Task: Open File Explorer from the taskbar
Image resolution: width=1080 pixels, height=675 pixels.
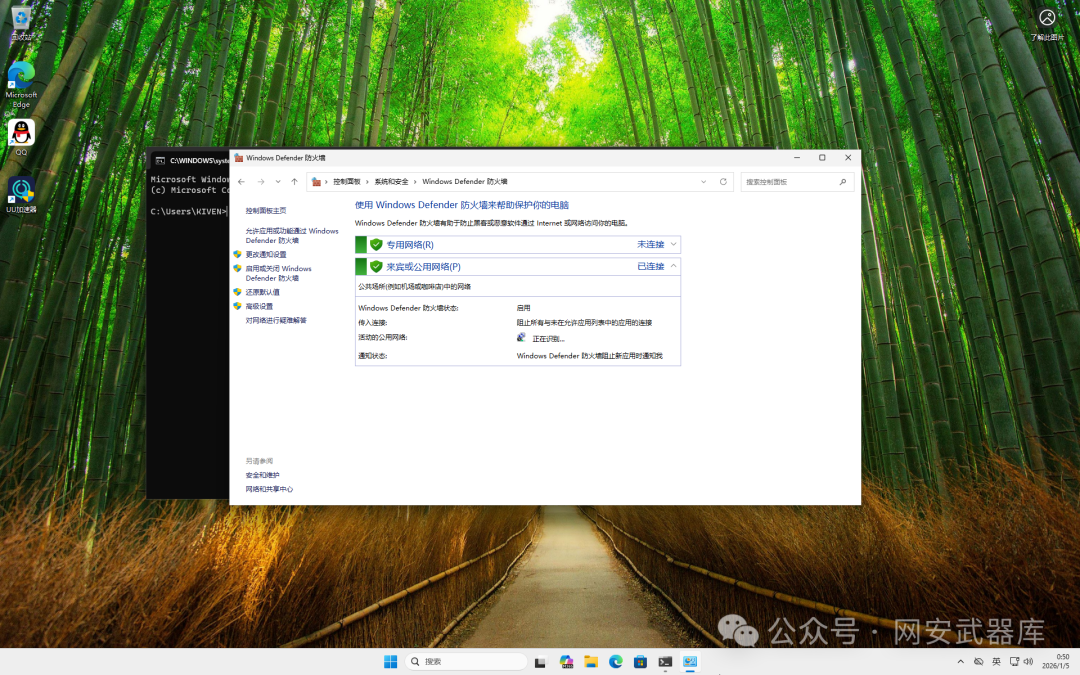Action: point(591,662)
